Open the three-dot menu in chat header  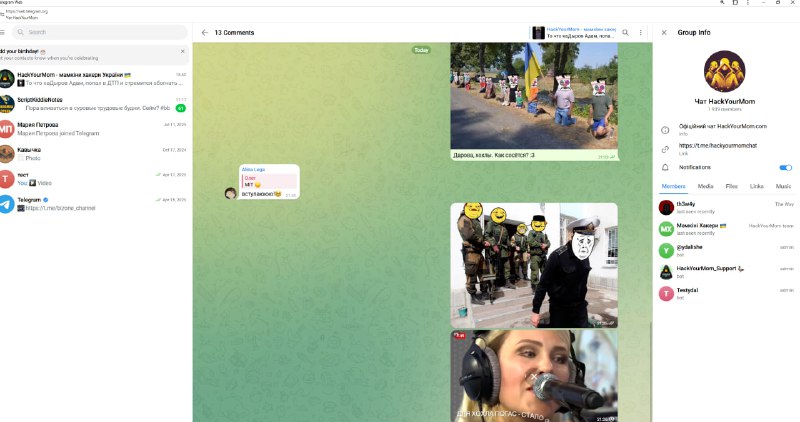tap(641, 33)
